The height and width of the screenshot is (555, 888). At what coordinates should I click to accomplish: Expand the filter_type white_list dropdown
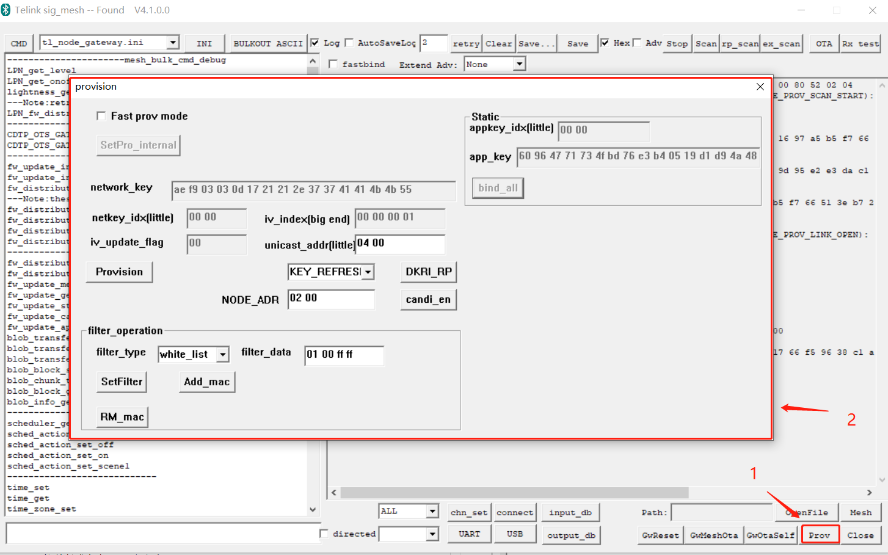[223, 355]
